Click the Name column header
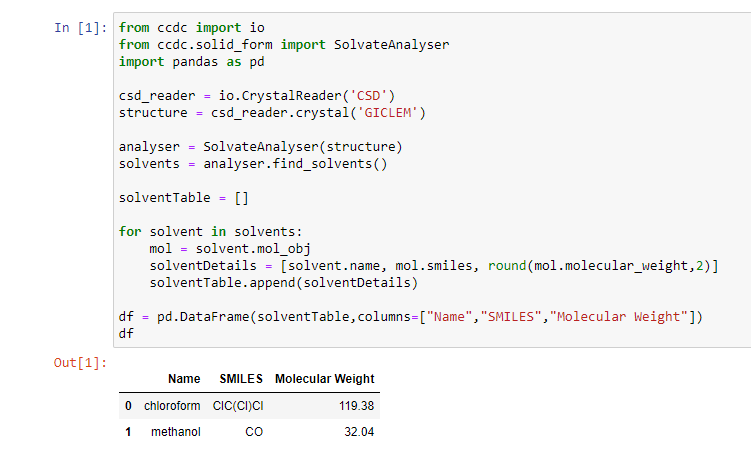The width and height of the screenshot is (751, 449). 184,379
